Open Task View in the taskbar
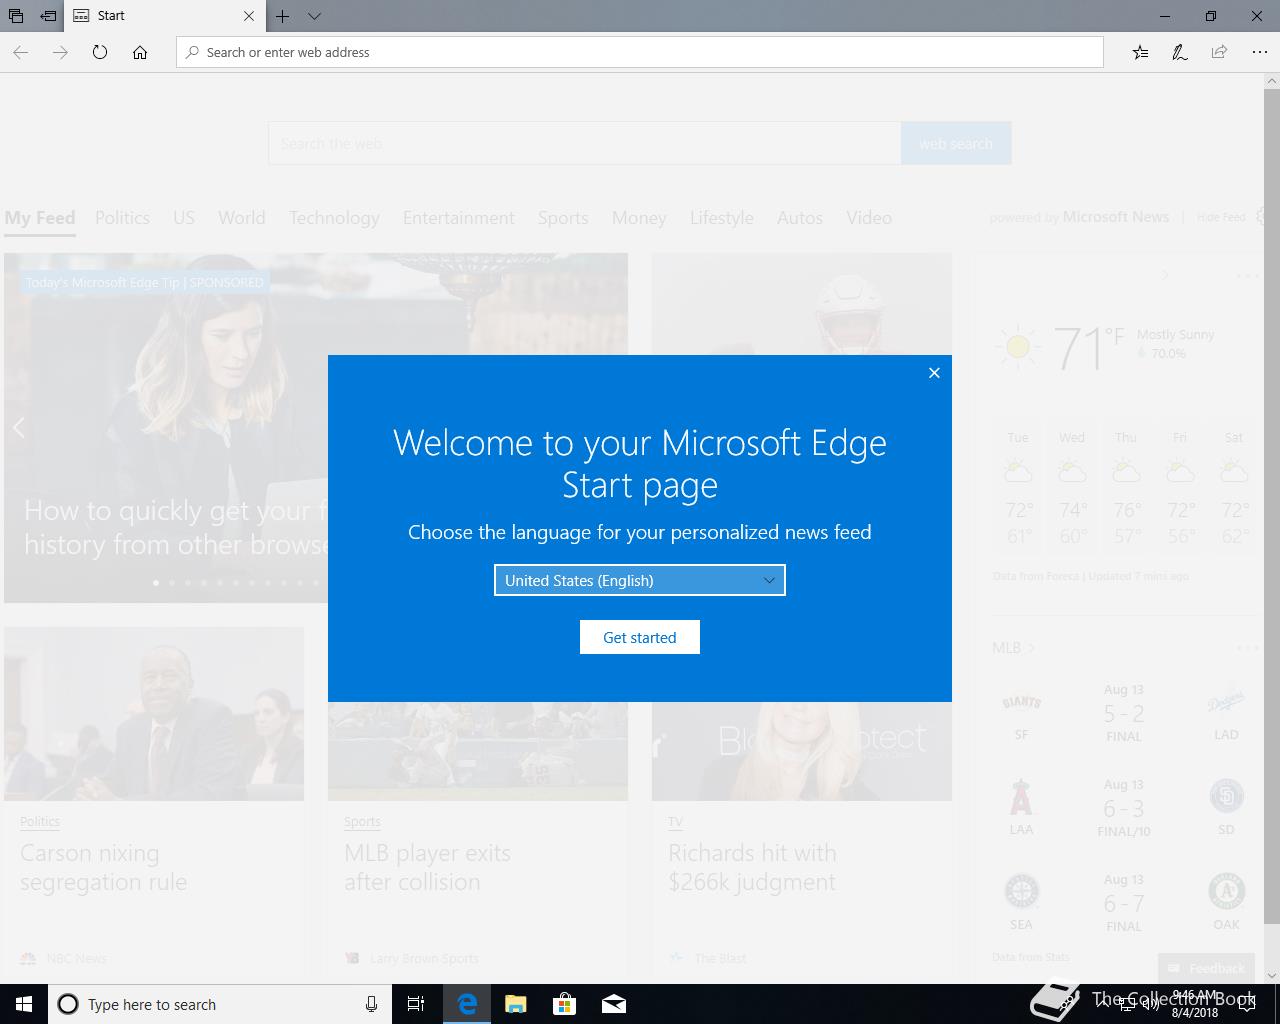 pyautogui.click(x=416, y=1004)
